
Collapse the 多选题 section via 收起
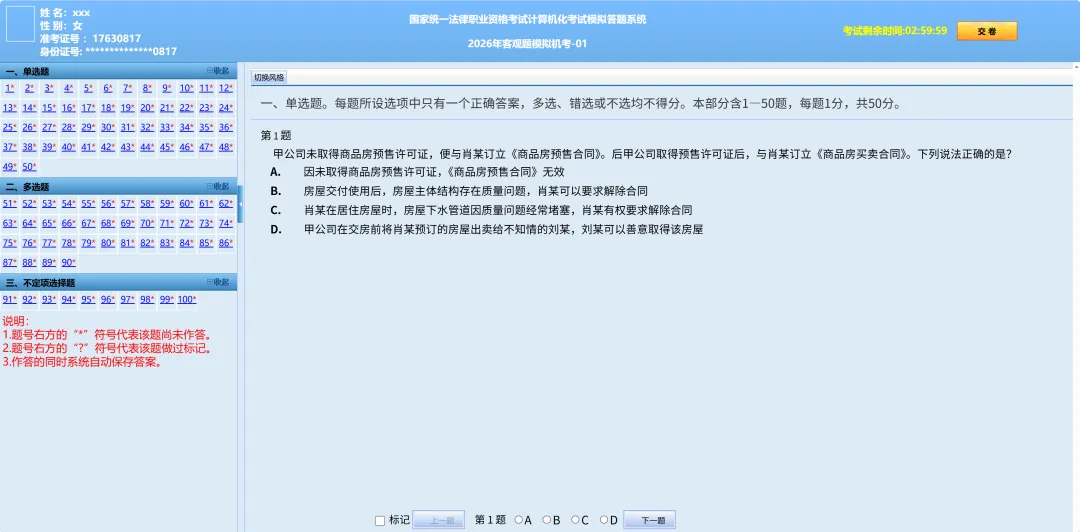tap(218, 186)
